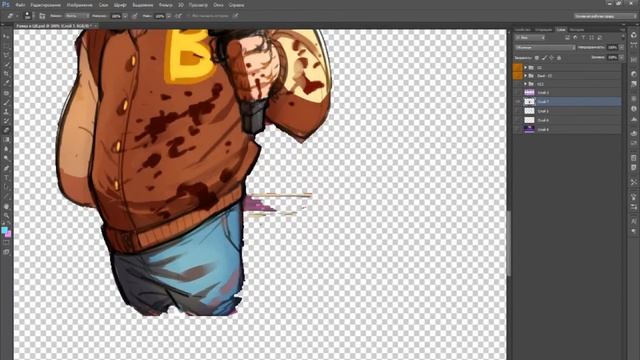Screen dimensions: 640x360
Task: Open eraser mode dropdown in options bar
Action: click(x=76, y=16)
